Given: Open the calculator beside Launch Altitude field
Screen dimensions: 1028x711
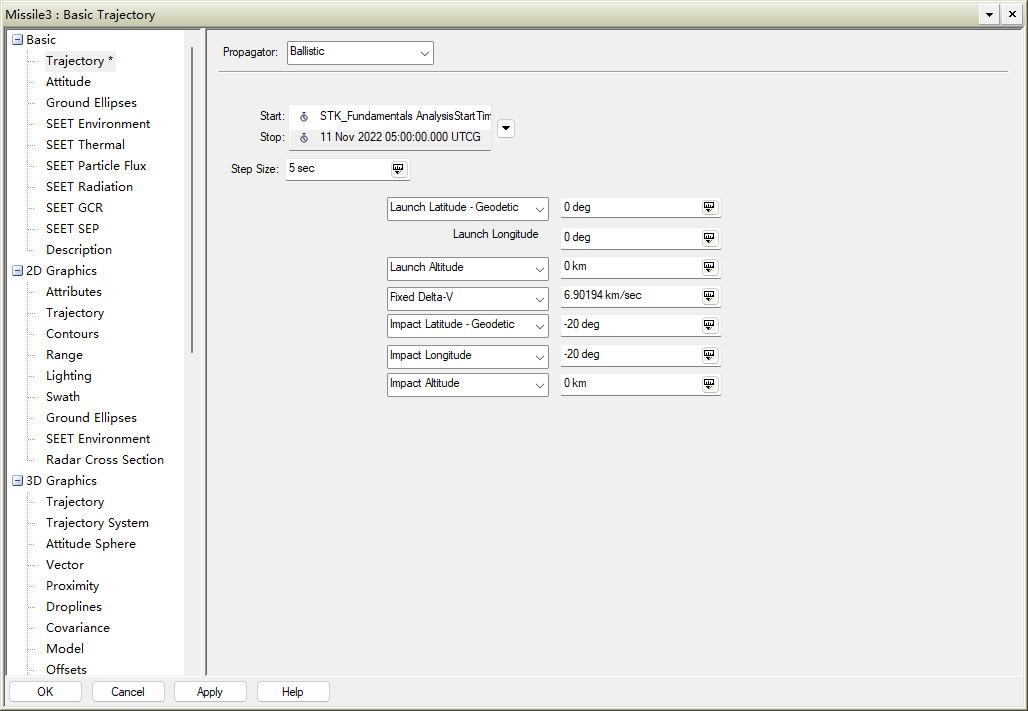Looking at the screenshot, I should pyautogui.click(x=709, y=266).
